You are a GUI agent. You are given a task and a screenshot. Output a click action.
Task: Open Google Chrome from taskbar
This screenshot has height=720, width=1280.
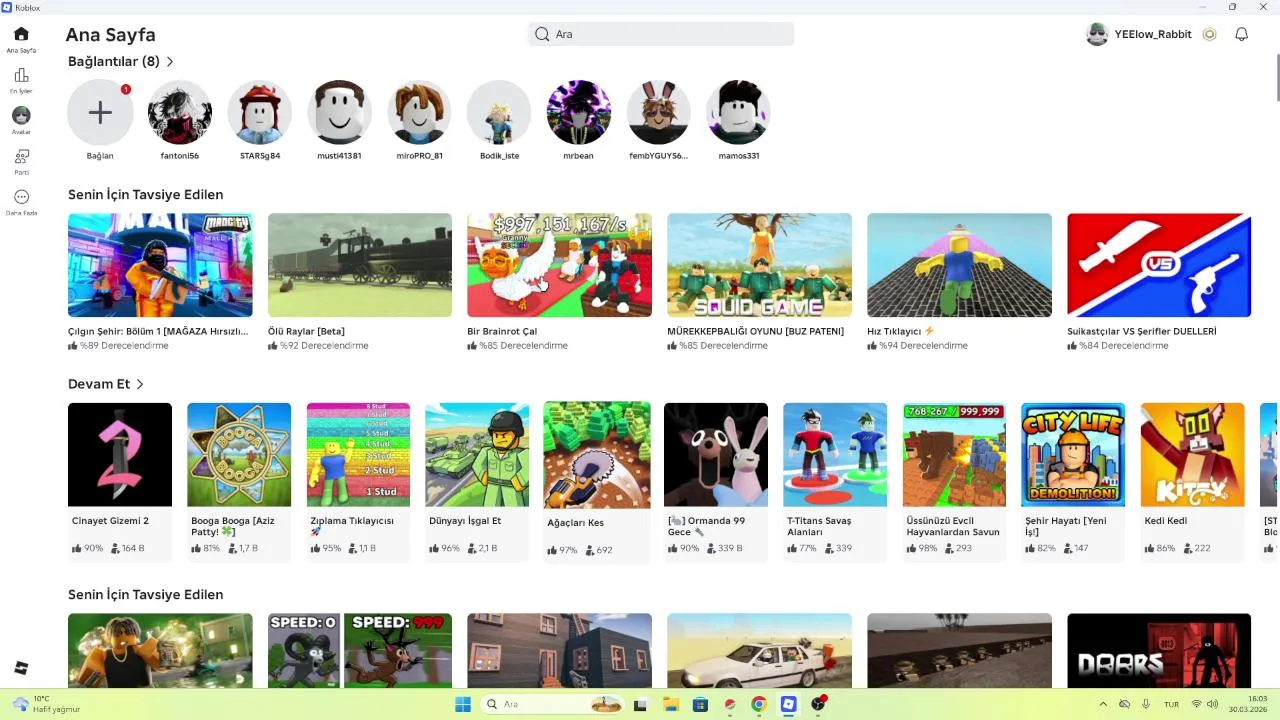[759, 704]
